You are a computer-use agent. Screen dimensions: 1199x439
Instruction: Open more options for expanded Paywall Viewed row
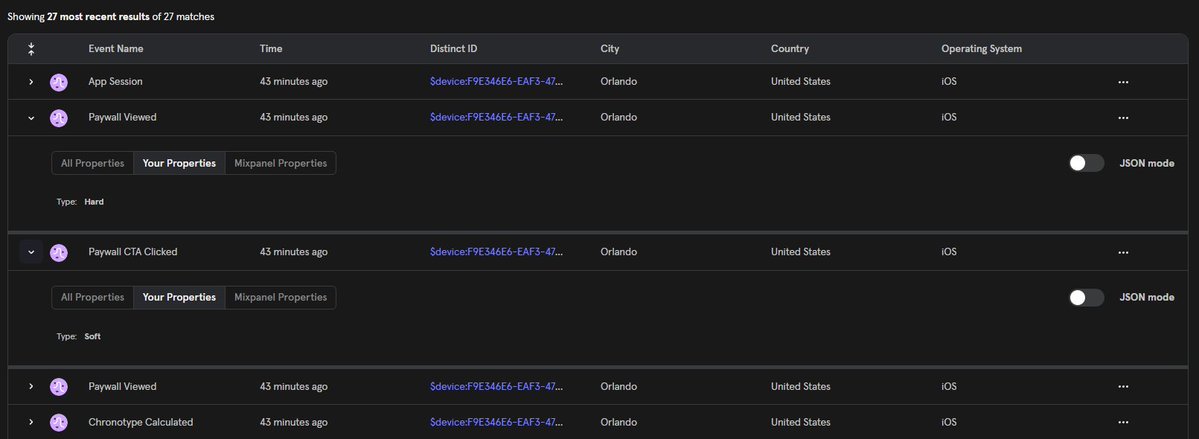point(1123,118)
